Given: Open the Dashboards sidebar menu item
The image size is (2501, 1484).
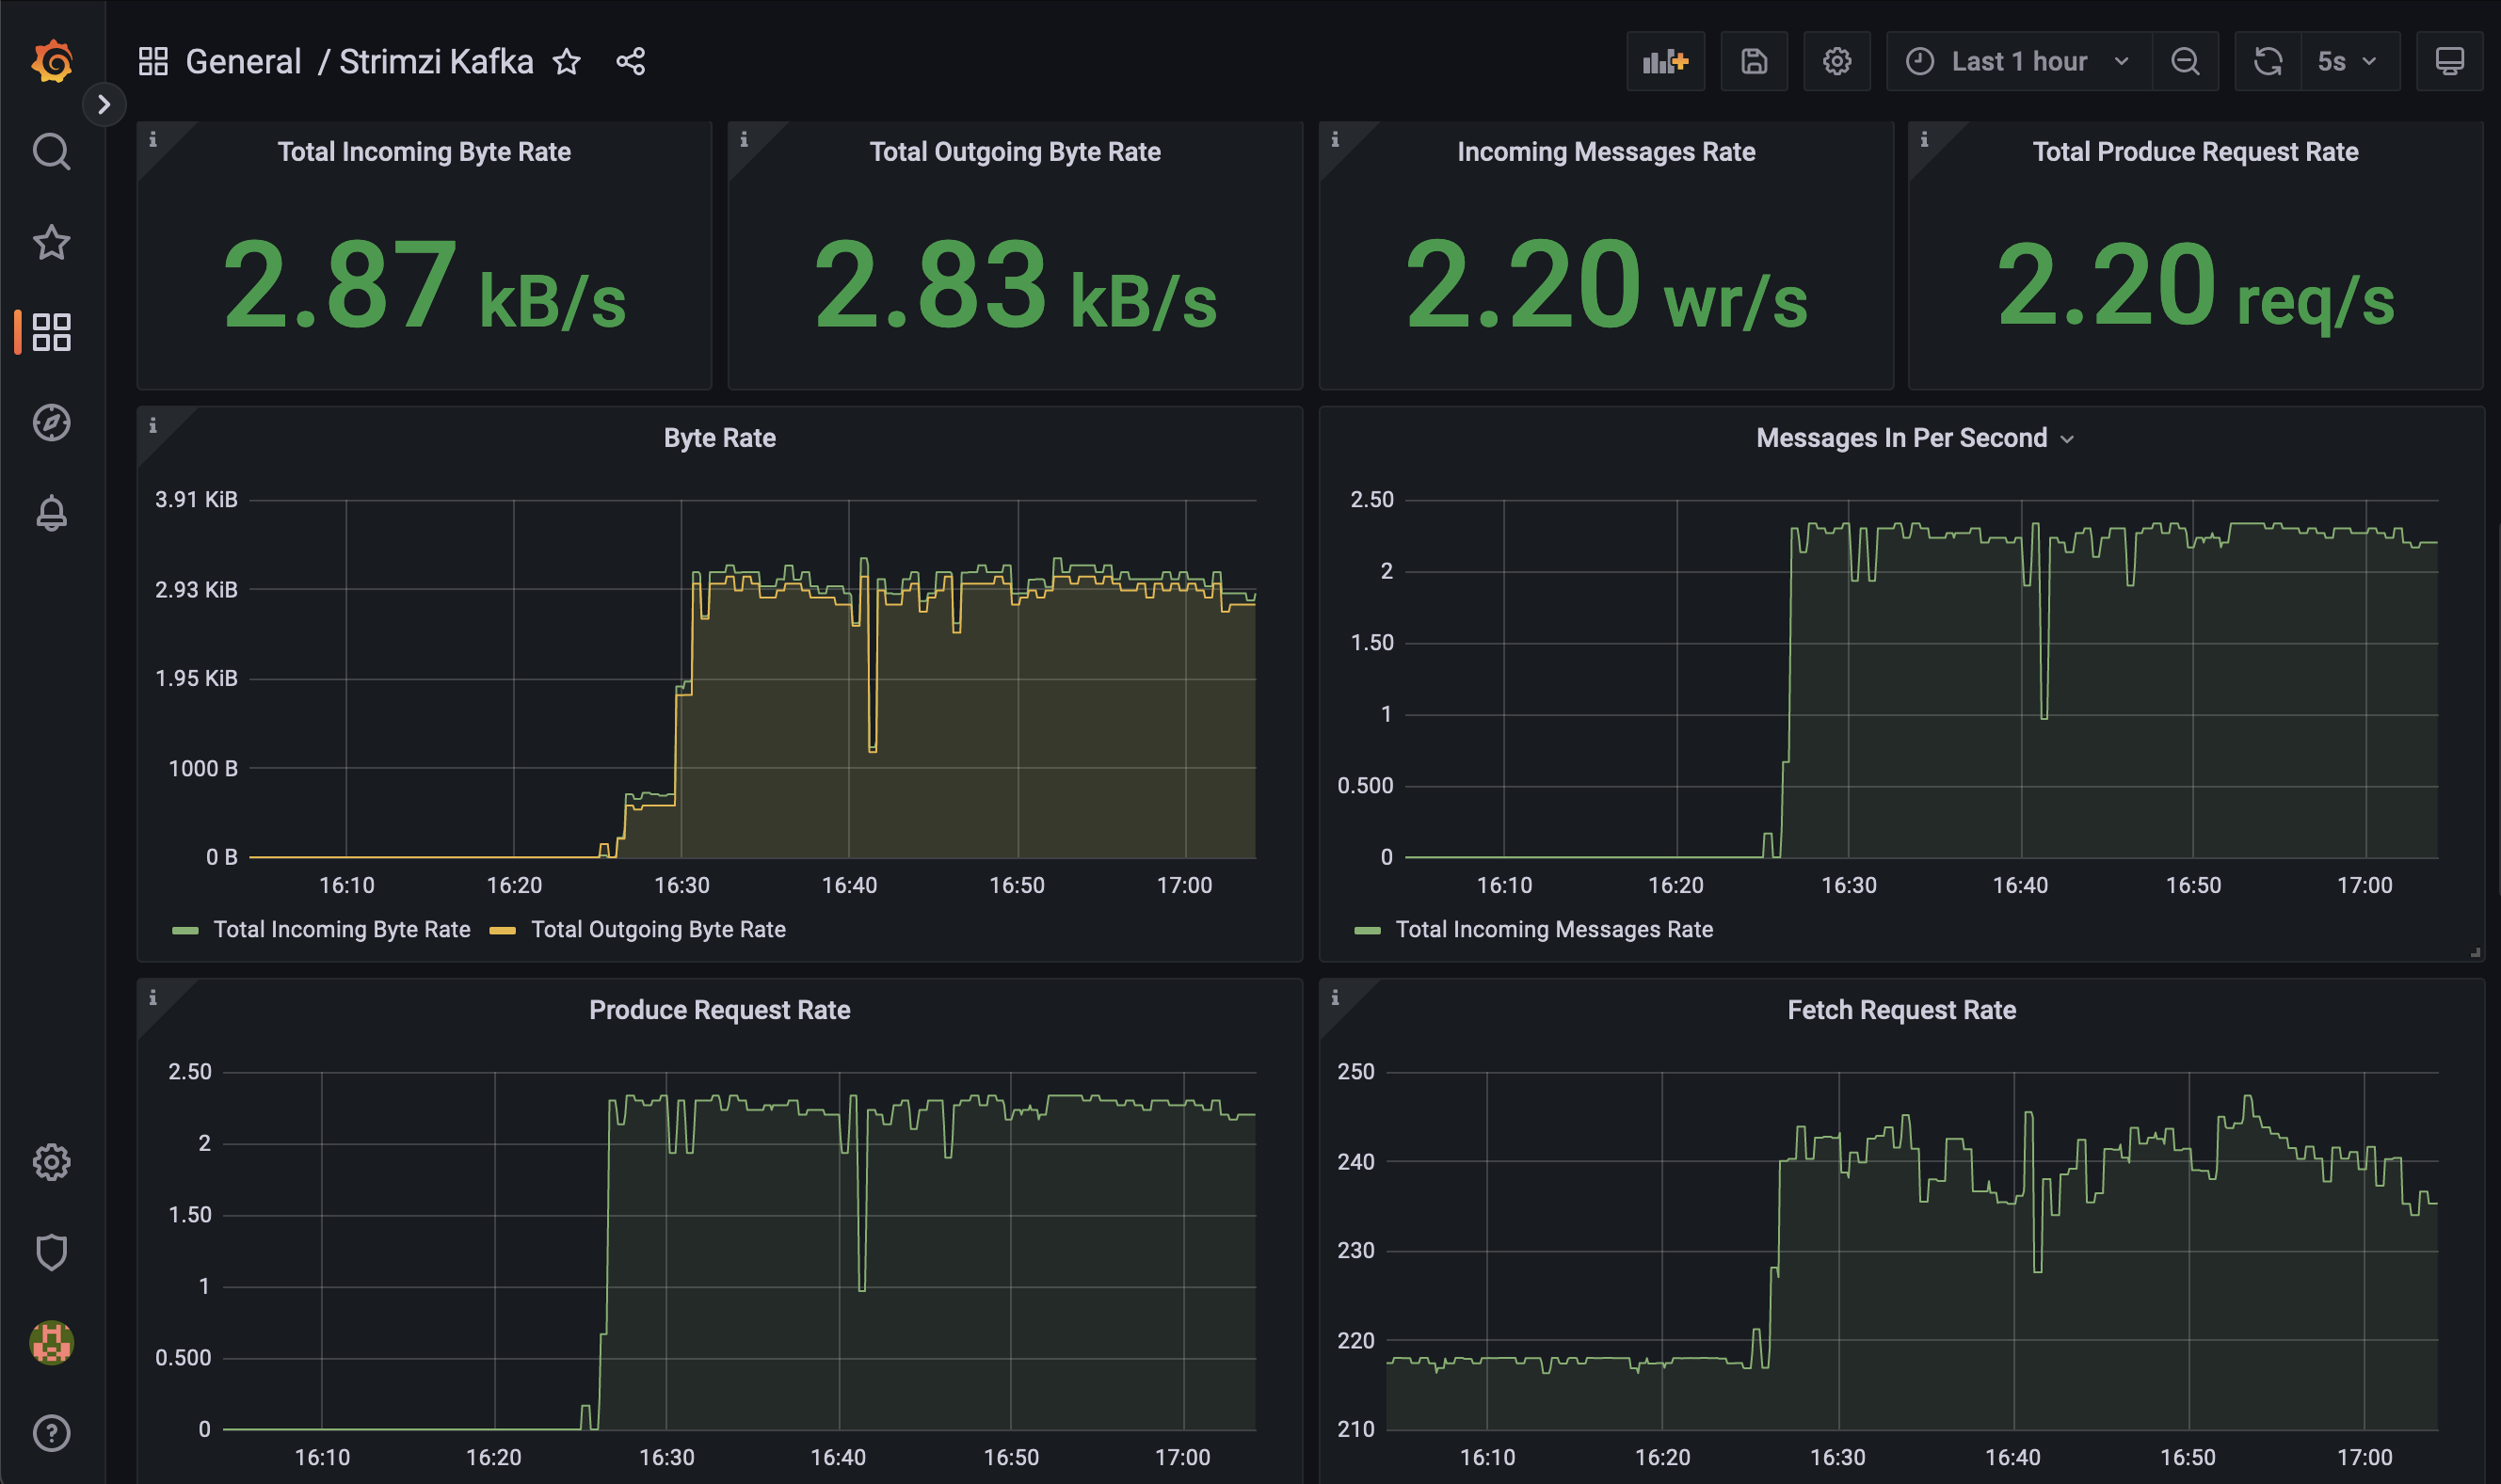Looking at the screenshot, I should click(x=52, y=332).
